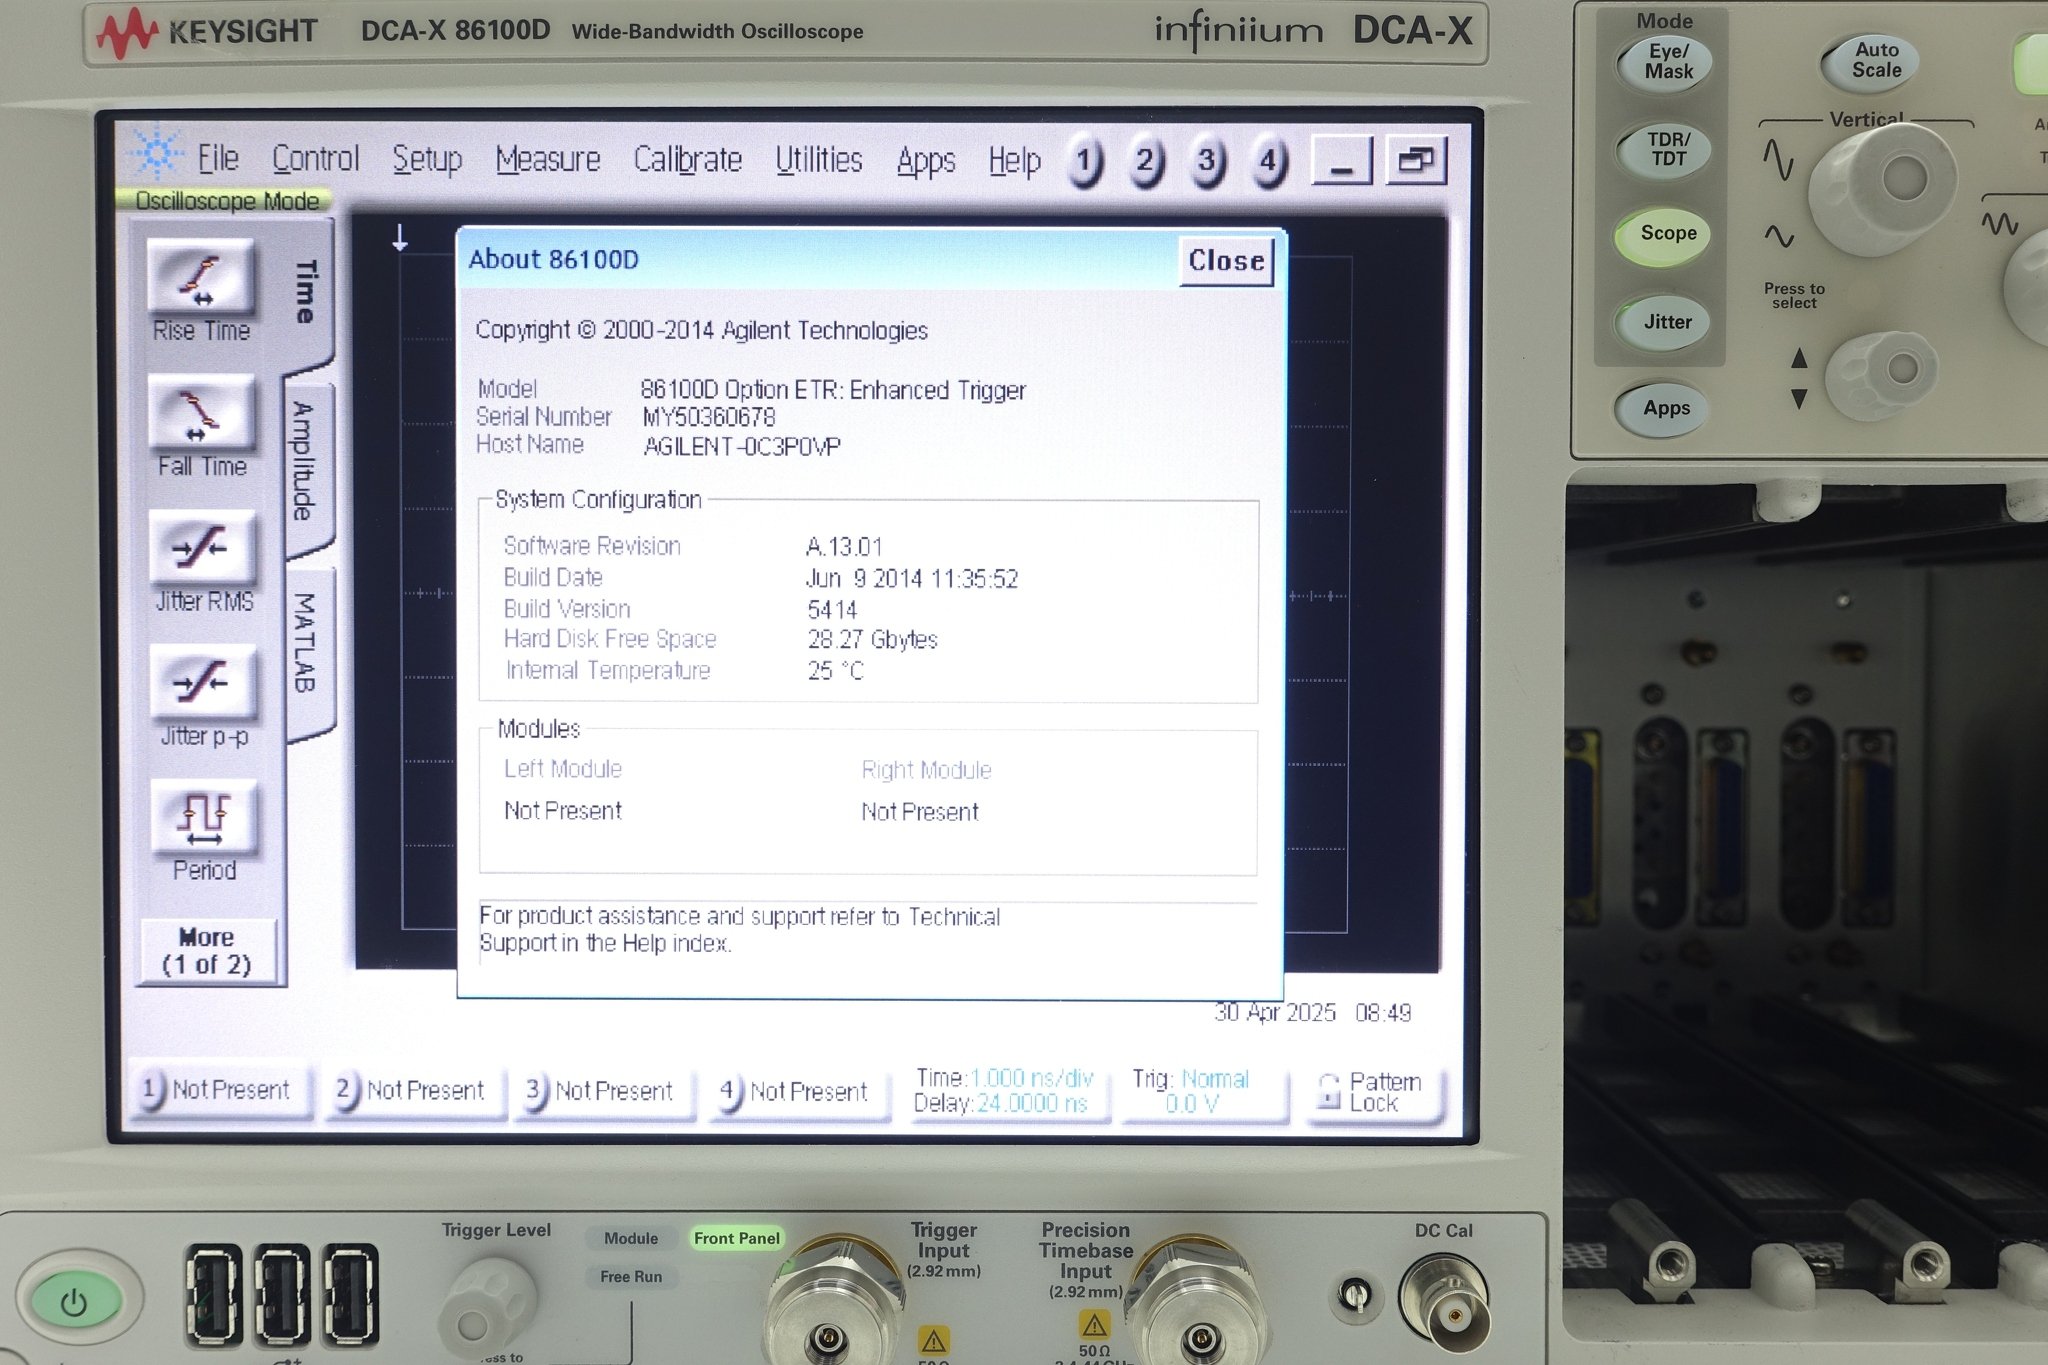Click the Hard Disk Free Space value 28.27 Gbytes

872,640
